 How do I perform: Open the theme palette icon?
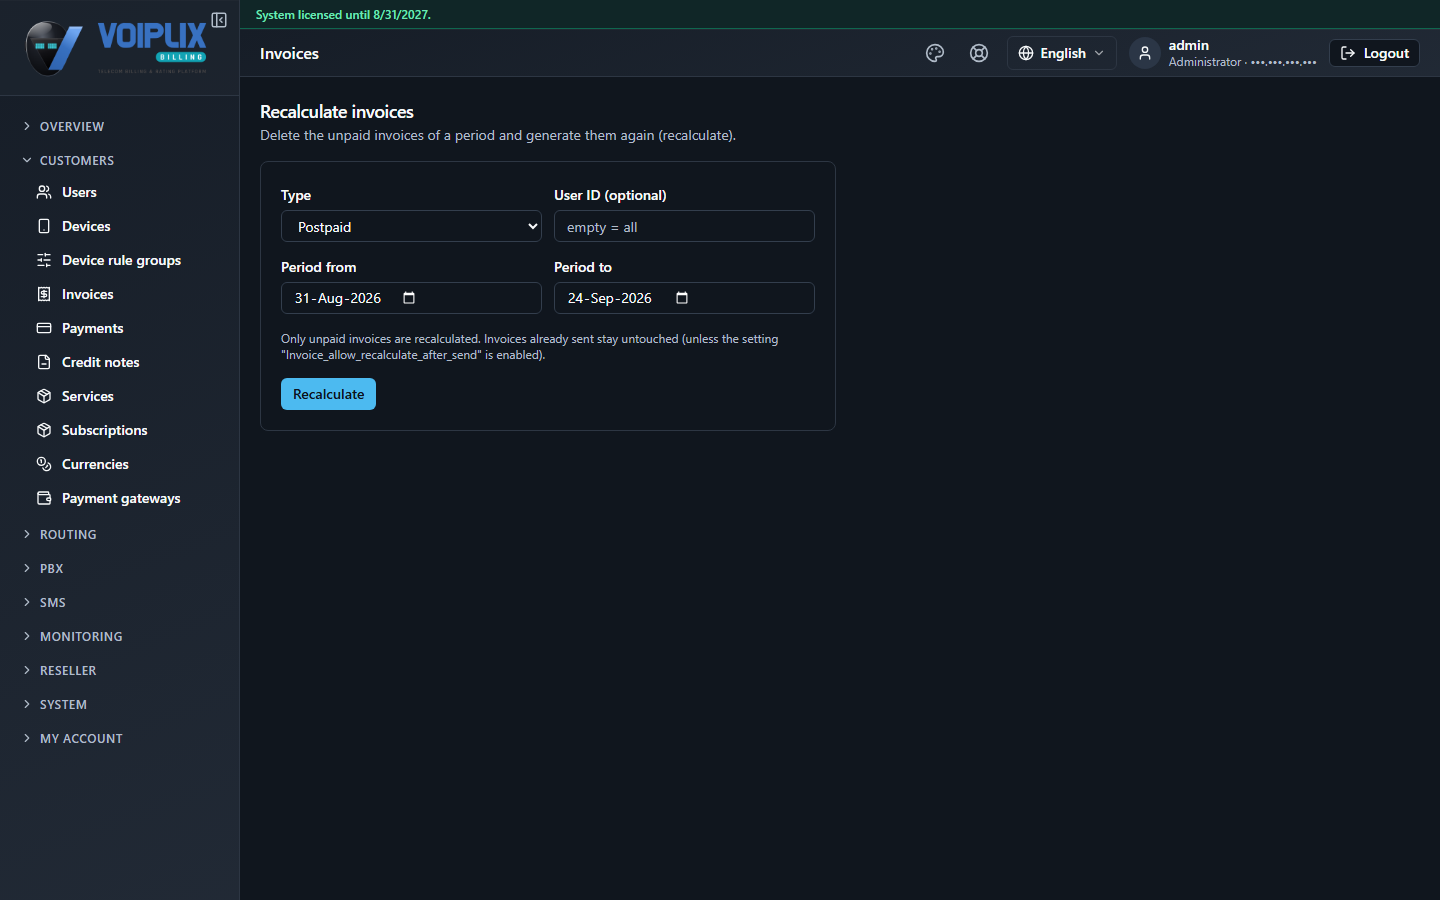[x=935, y=53]
